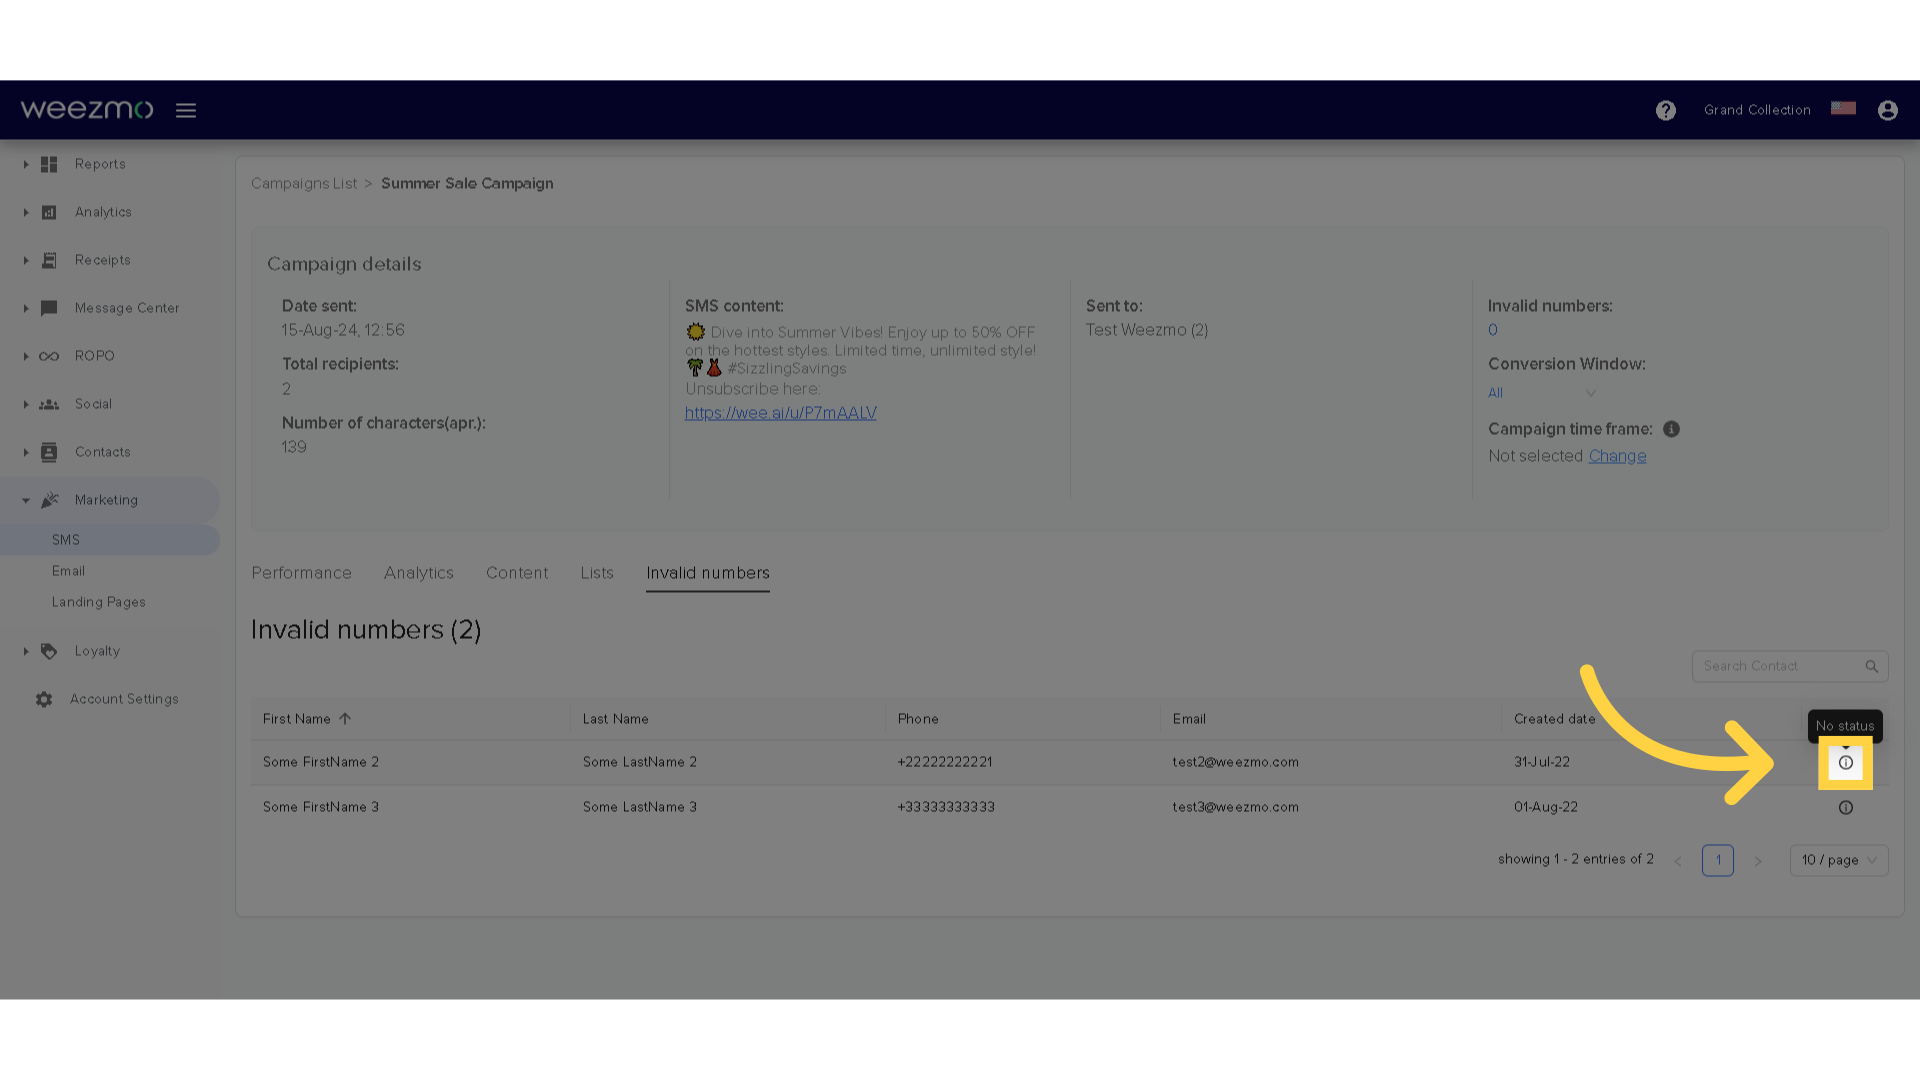Open the unsubscribe wee.ai link

pos(780,413)
